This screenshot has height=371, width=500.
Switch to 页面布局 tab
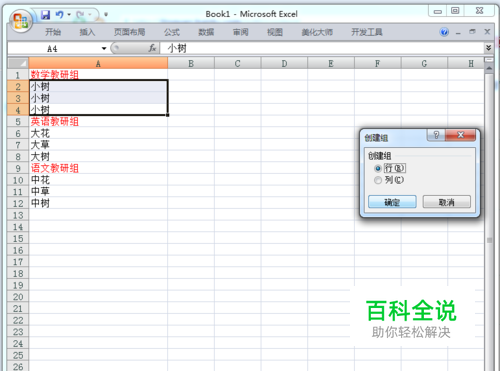130,32
